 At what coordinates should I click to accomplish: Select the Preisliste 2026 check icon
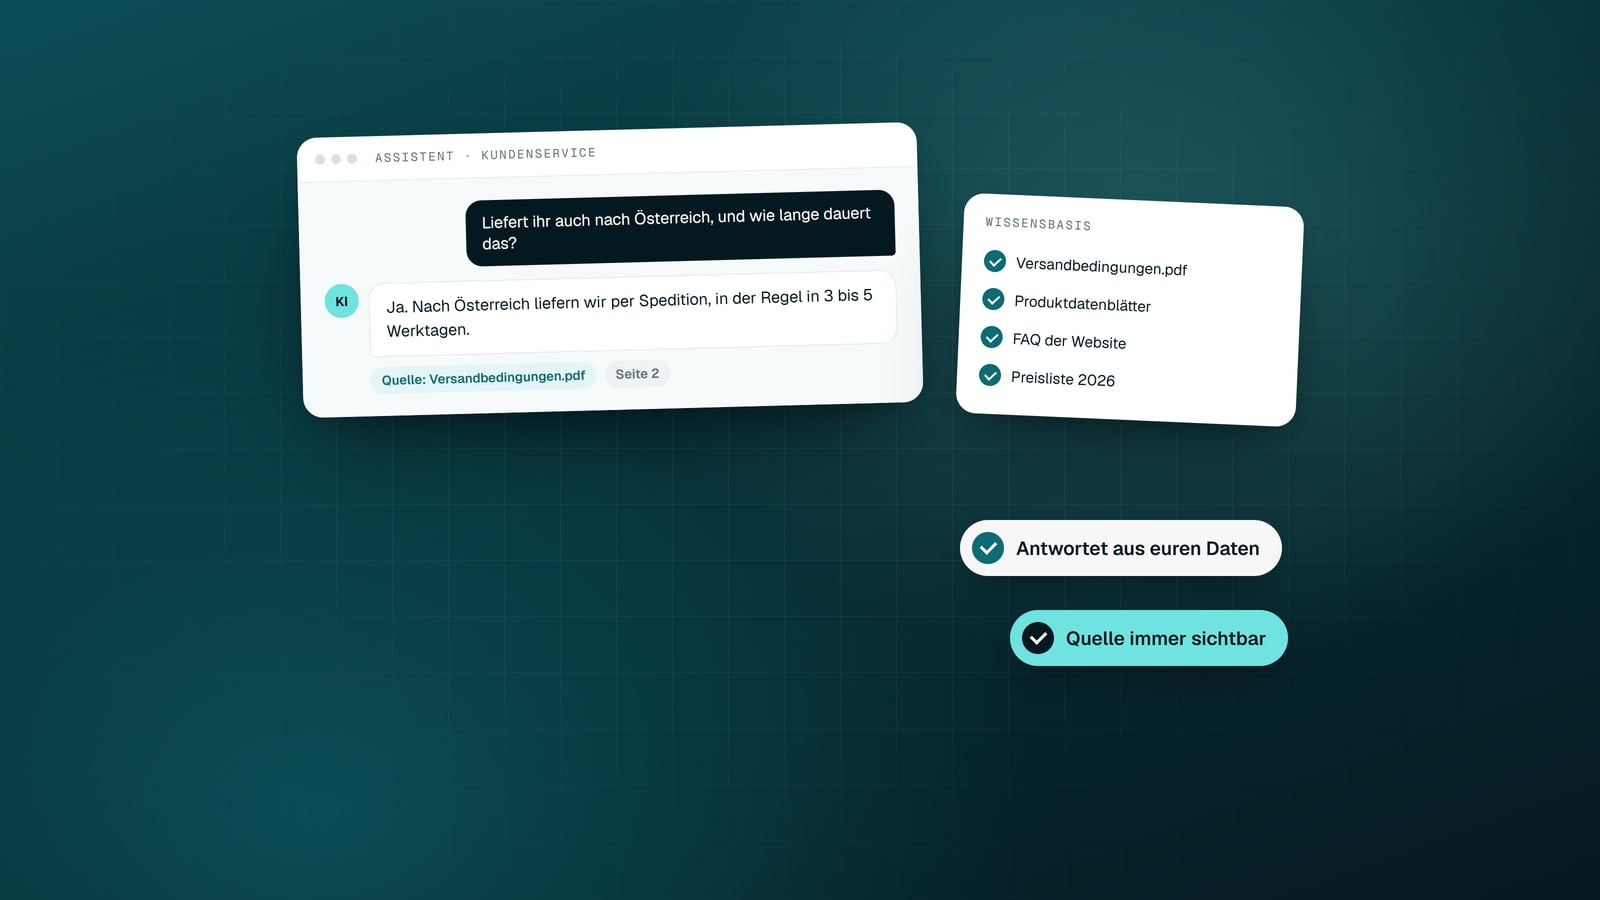[x=990, y=375]
